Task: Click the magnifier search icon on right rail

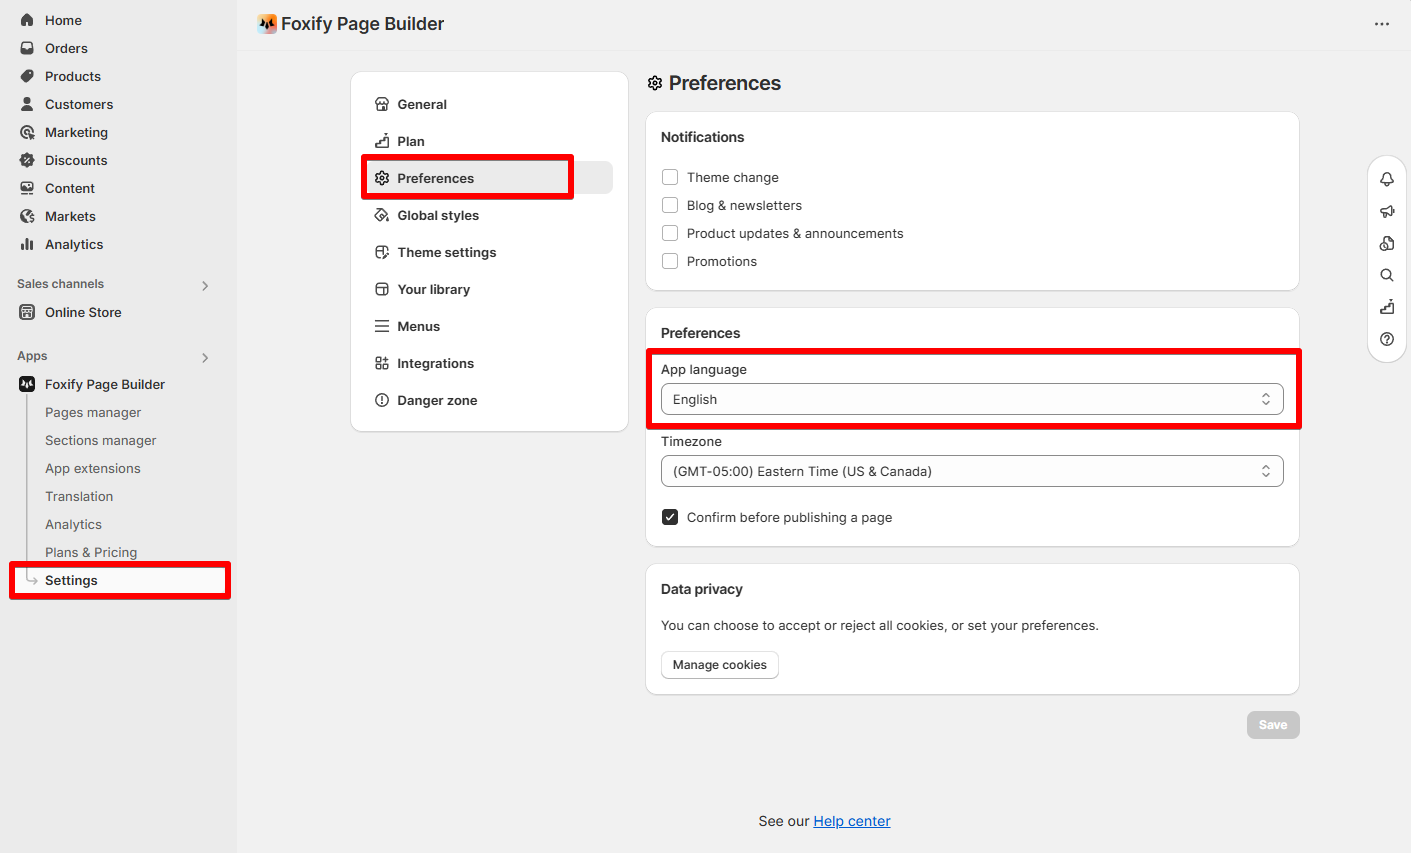Action: (x=1387, y=275)
